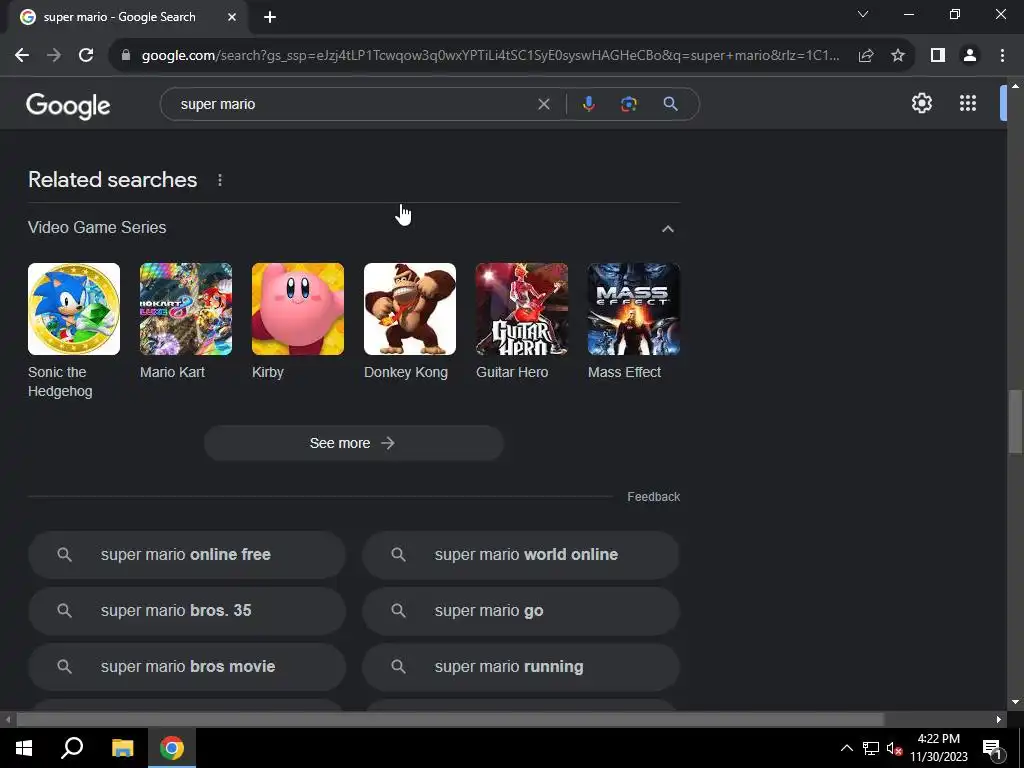Search super mario world online
Image resolution: width=1024 pixels, height=768 pixels.
[x=521, y=554]
